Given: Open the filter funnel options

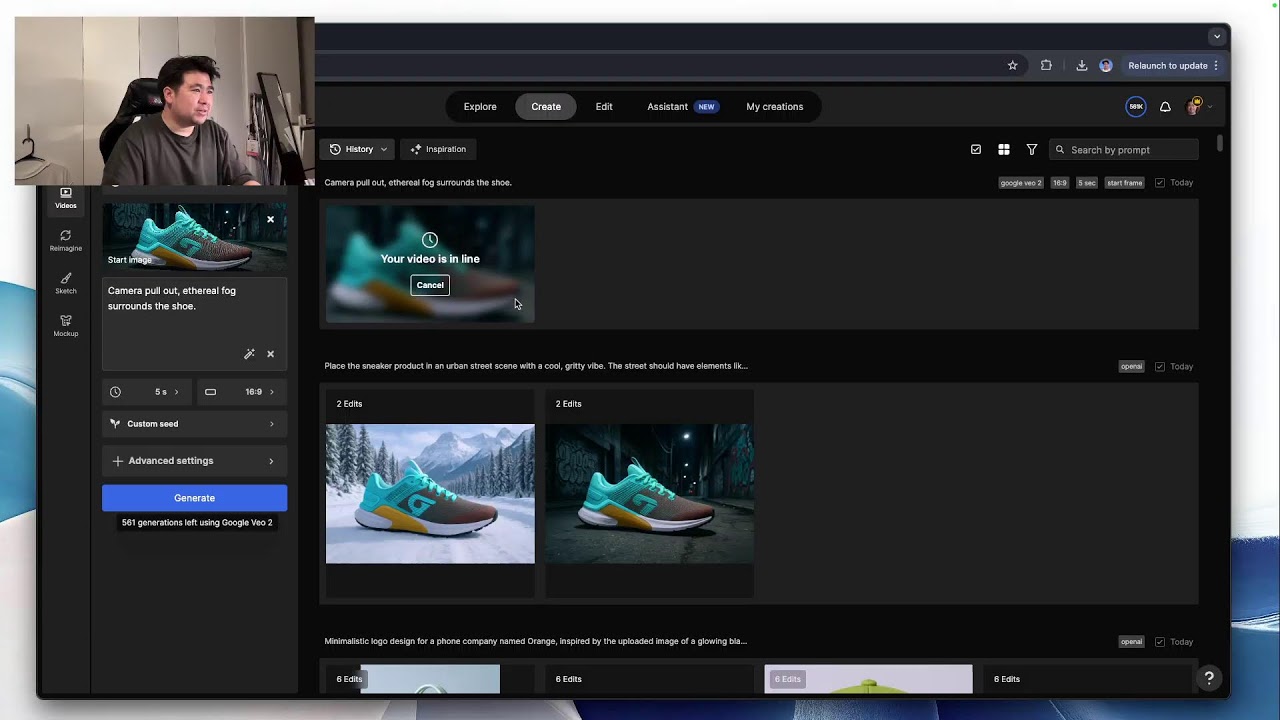Looking at the screenshot, I should (1032, 150).
